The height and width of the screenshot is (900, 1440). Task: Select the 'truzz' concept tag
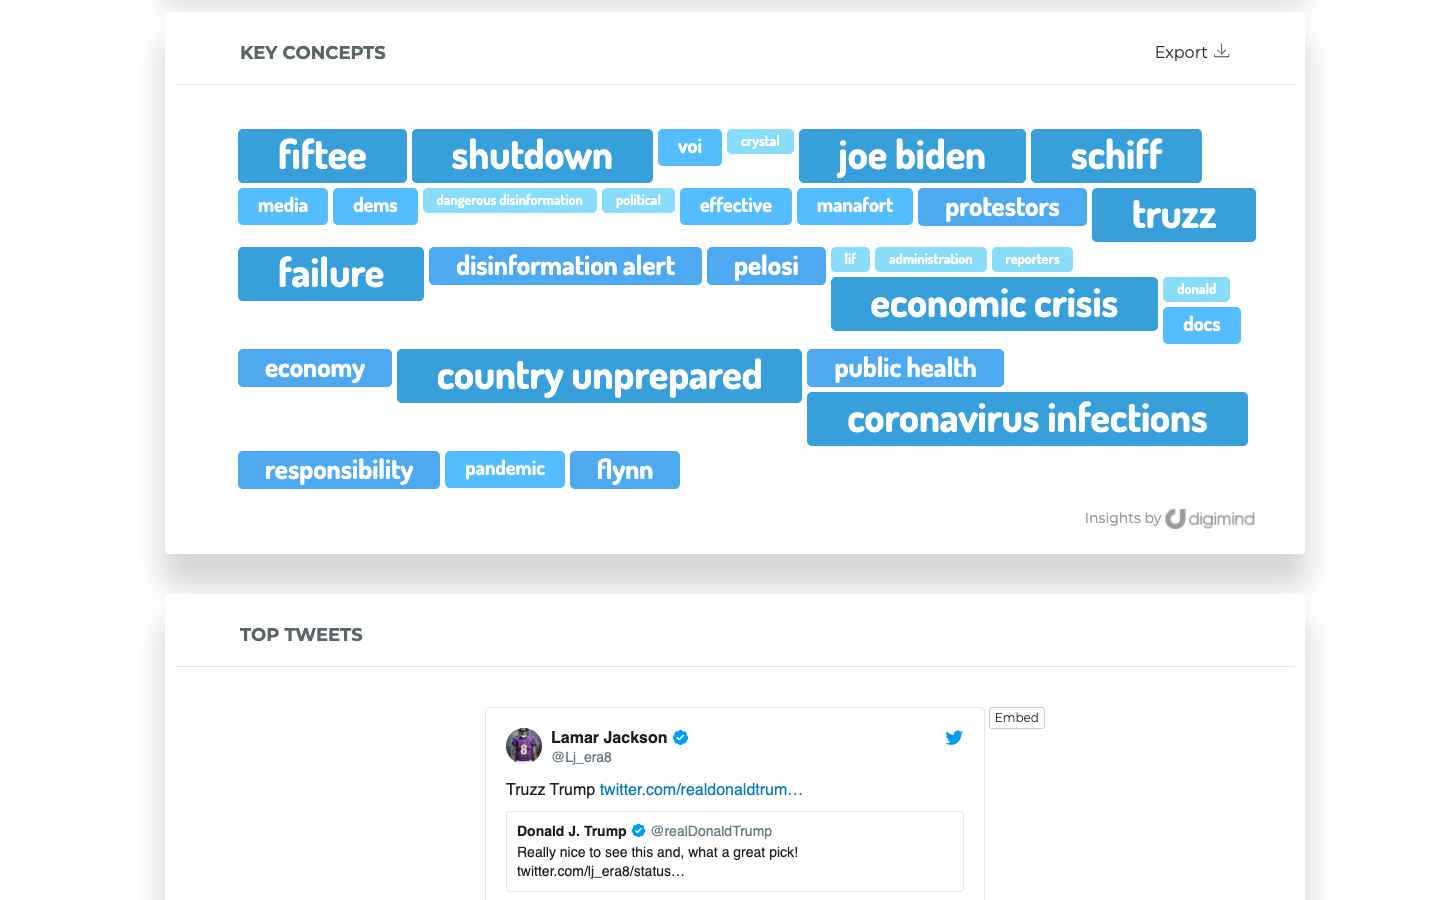pyautogui.click(x=1173, y=214)
